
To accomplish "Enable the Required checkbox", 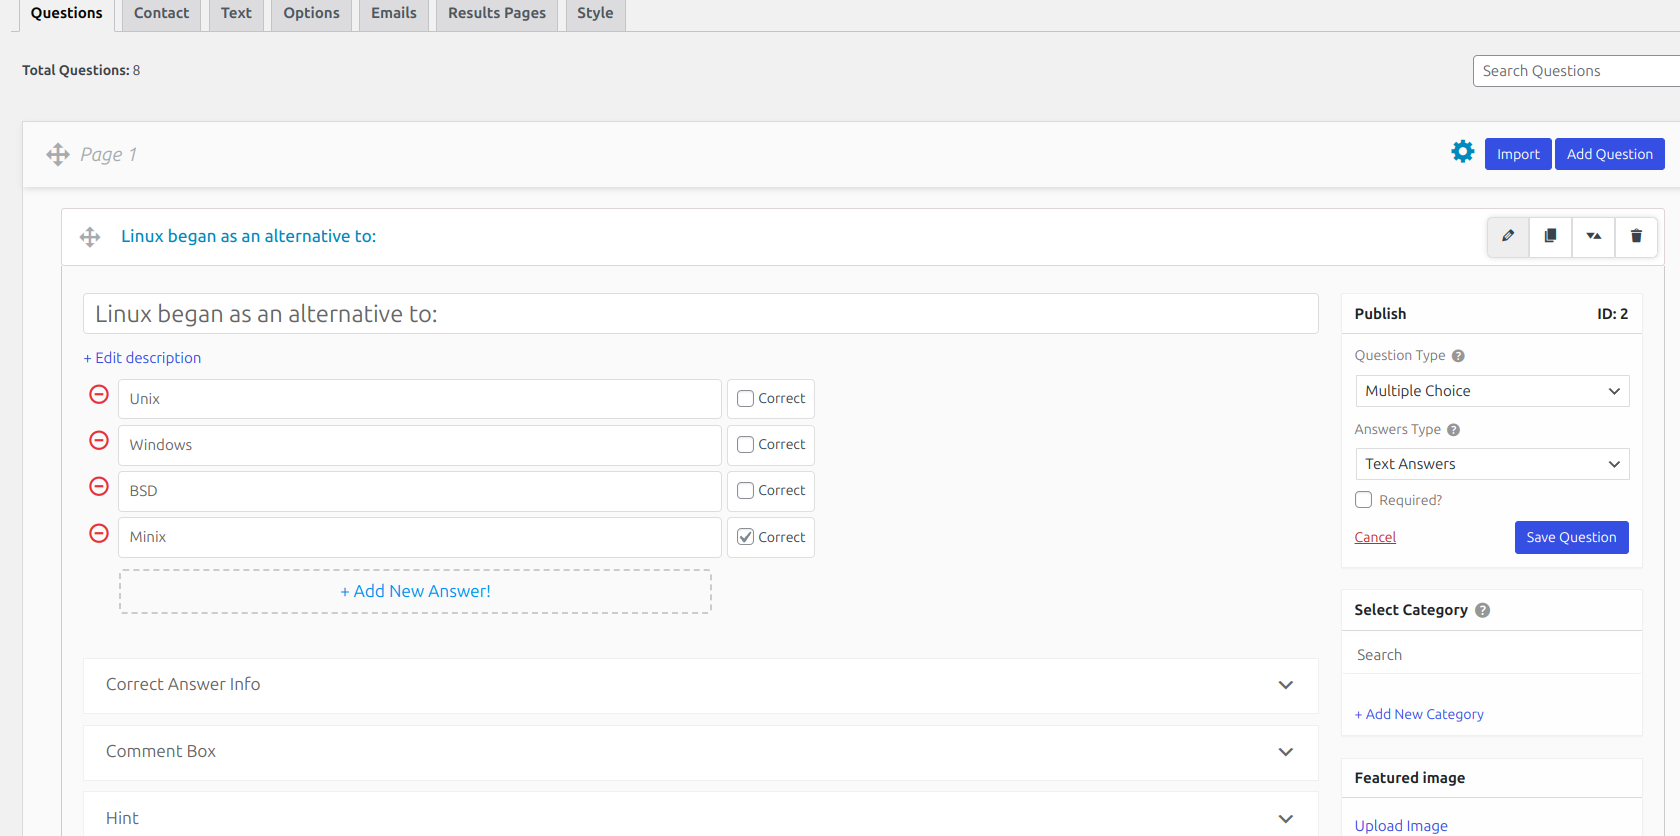I will click(1363, 500).
